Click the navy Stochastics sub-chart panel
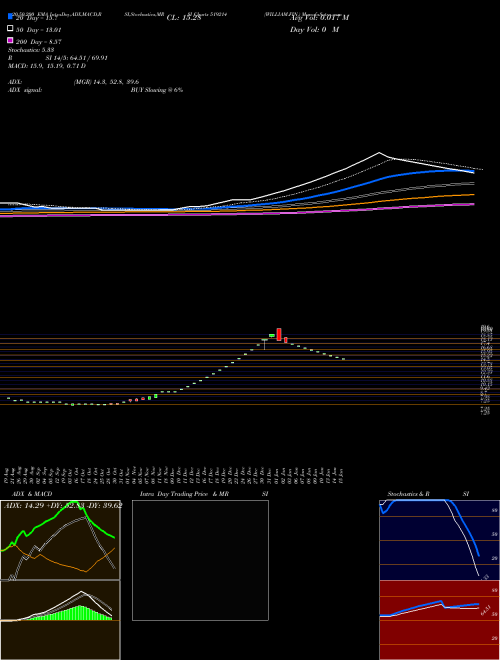 439,540
